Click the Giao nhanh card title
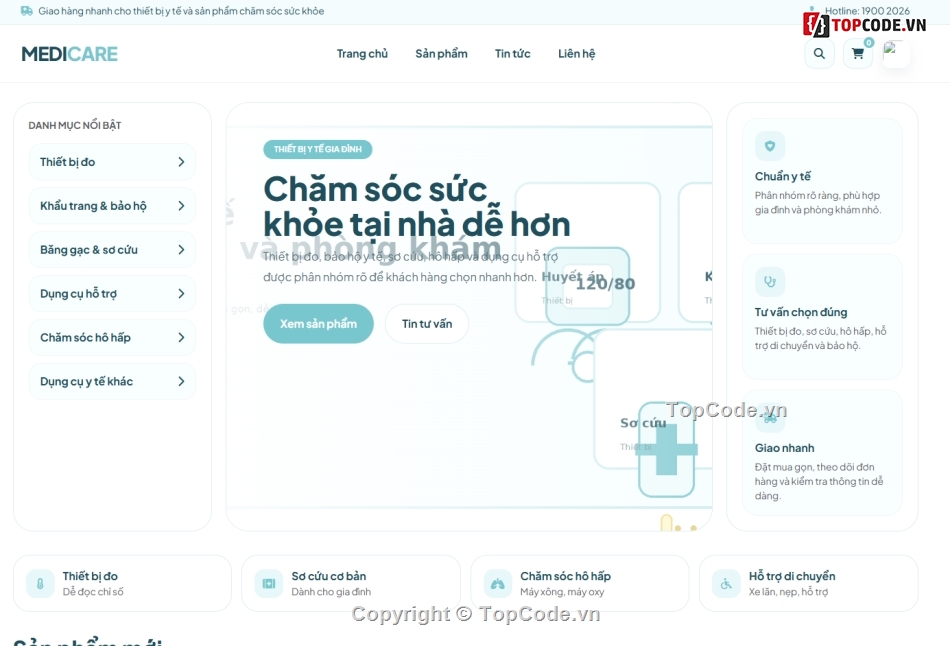This screenshot has width=950, height=646. click(x=784, y=448)
